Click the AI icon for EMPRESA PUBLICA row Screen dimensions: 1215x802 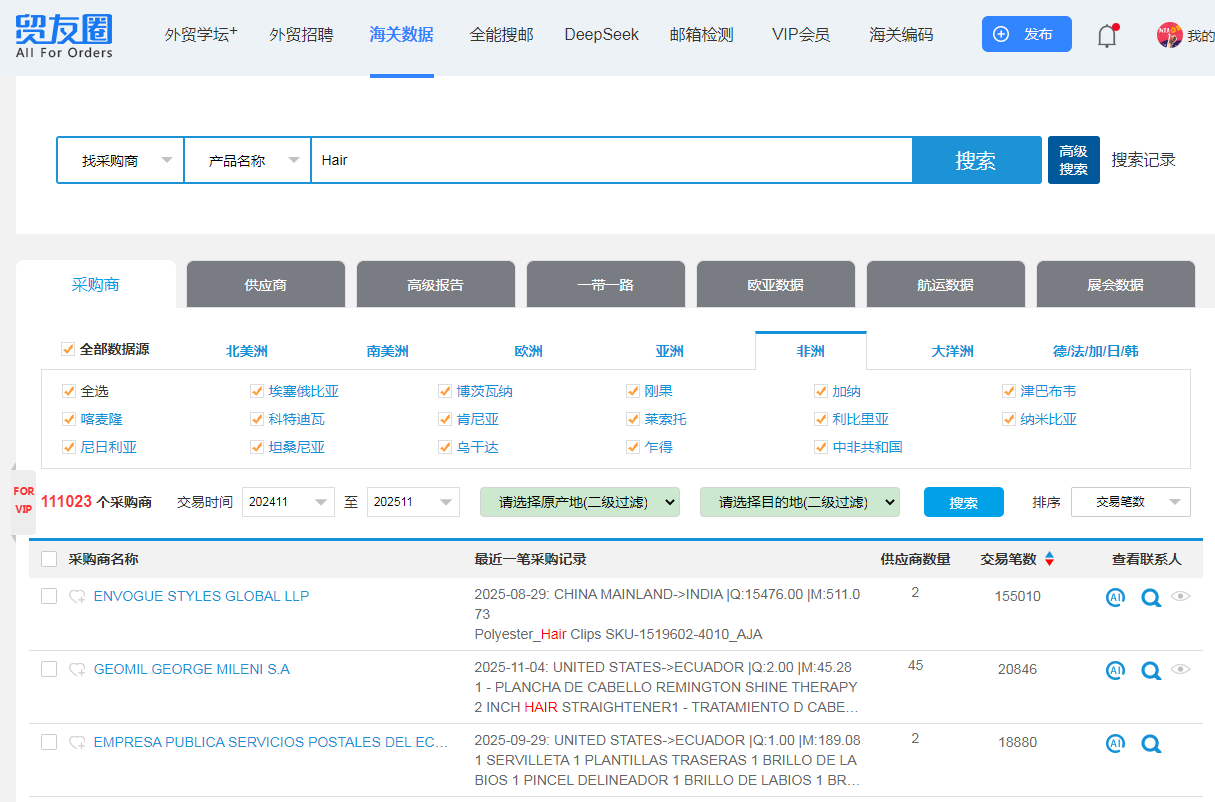[1115, 743]
